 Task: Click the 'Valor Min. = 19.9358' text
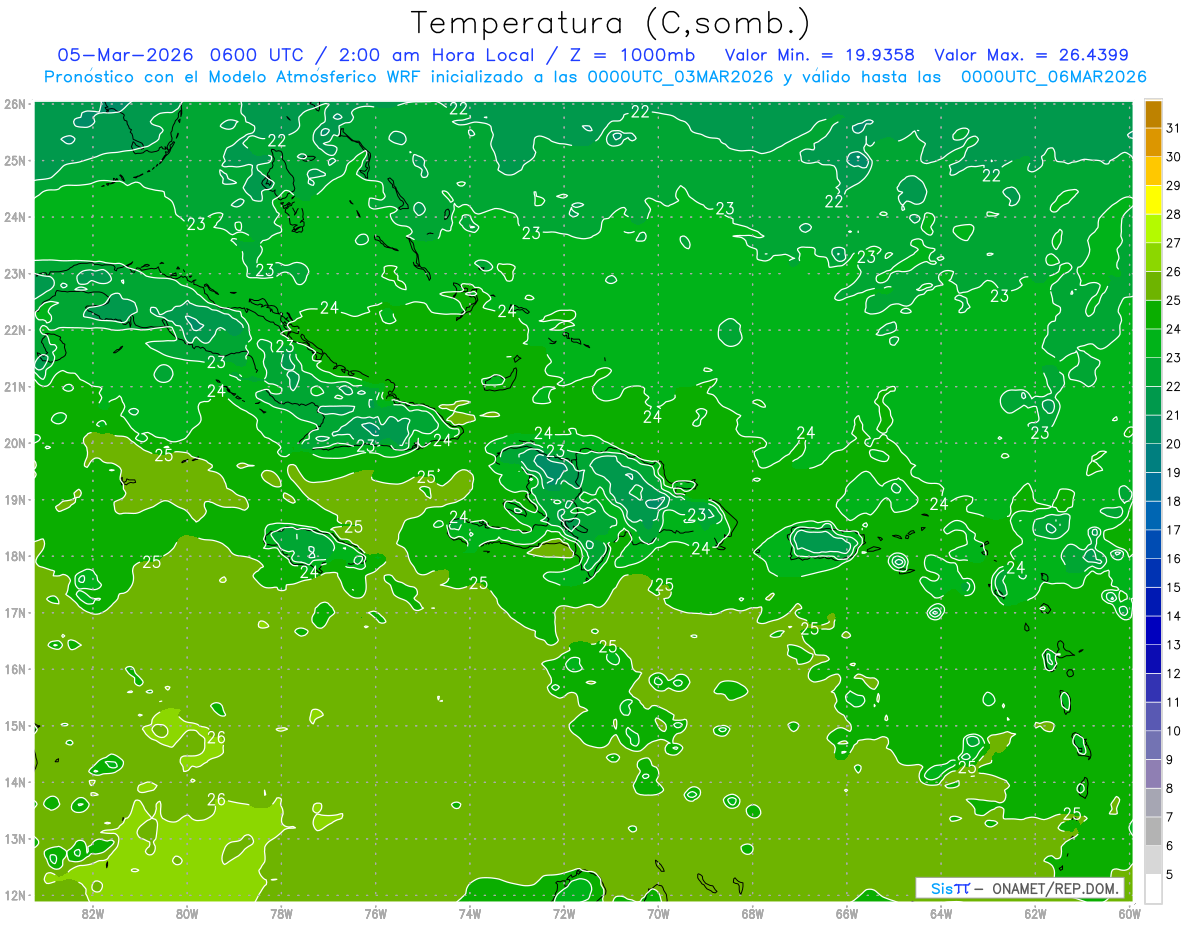(819, 55)
